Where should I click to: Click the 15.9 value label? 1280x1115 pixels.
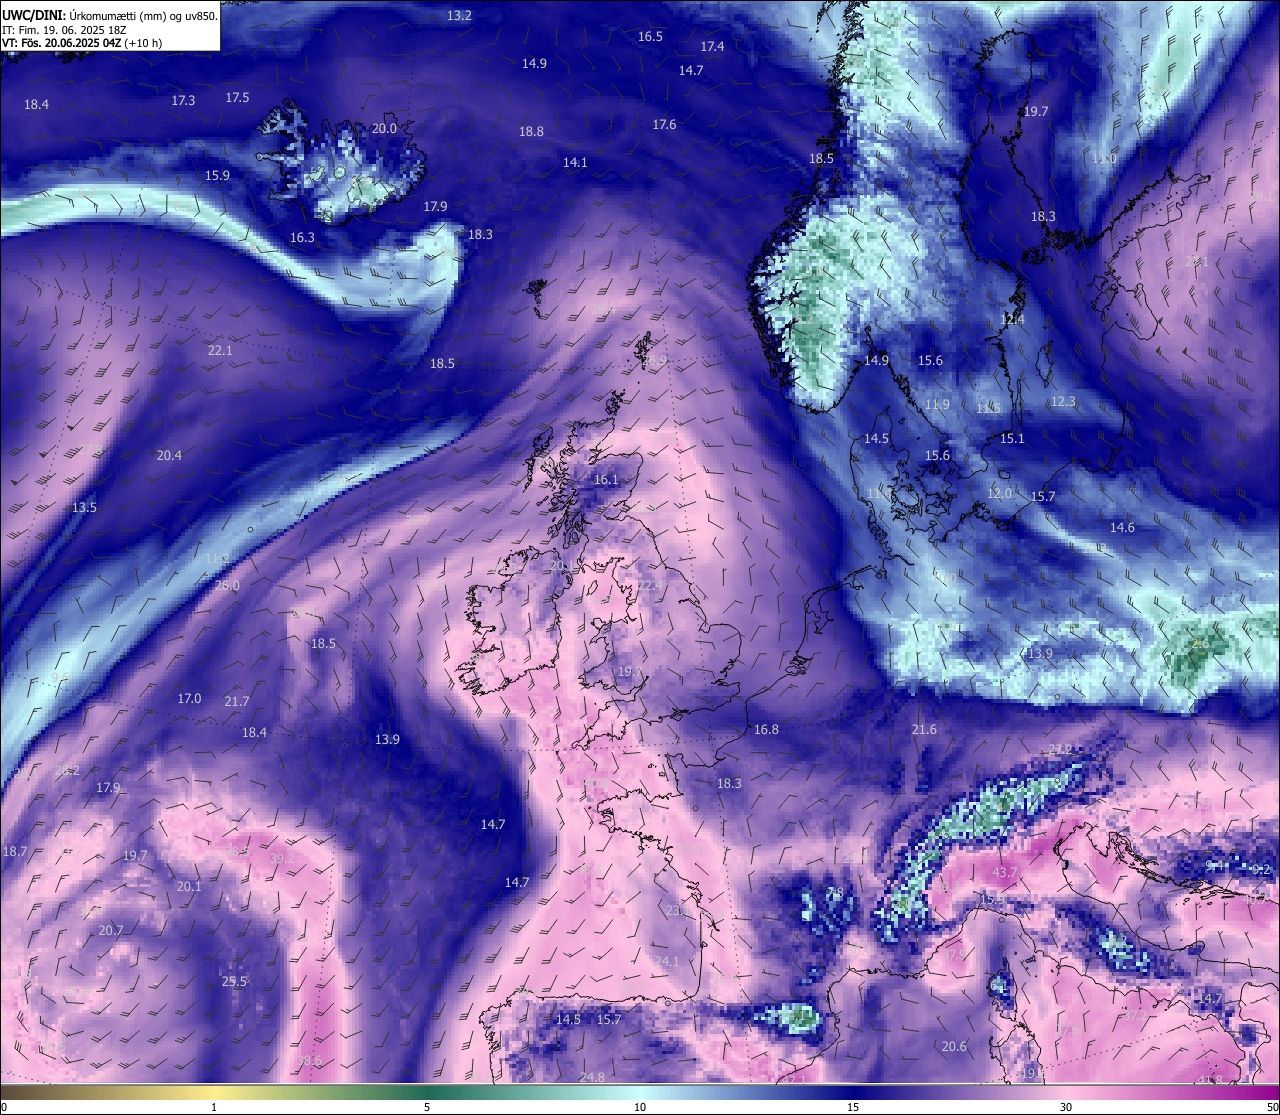(x=217, y=176)
